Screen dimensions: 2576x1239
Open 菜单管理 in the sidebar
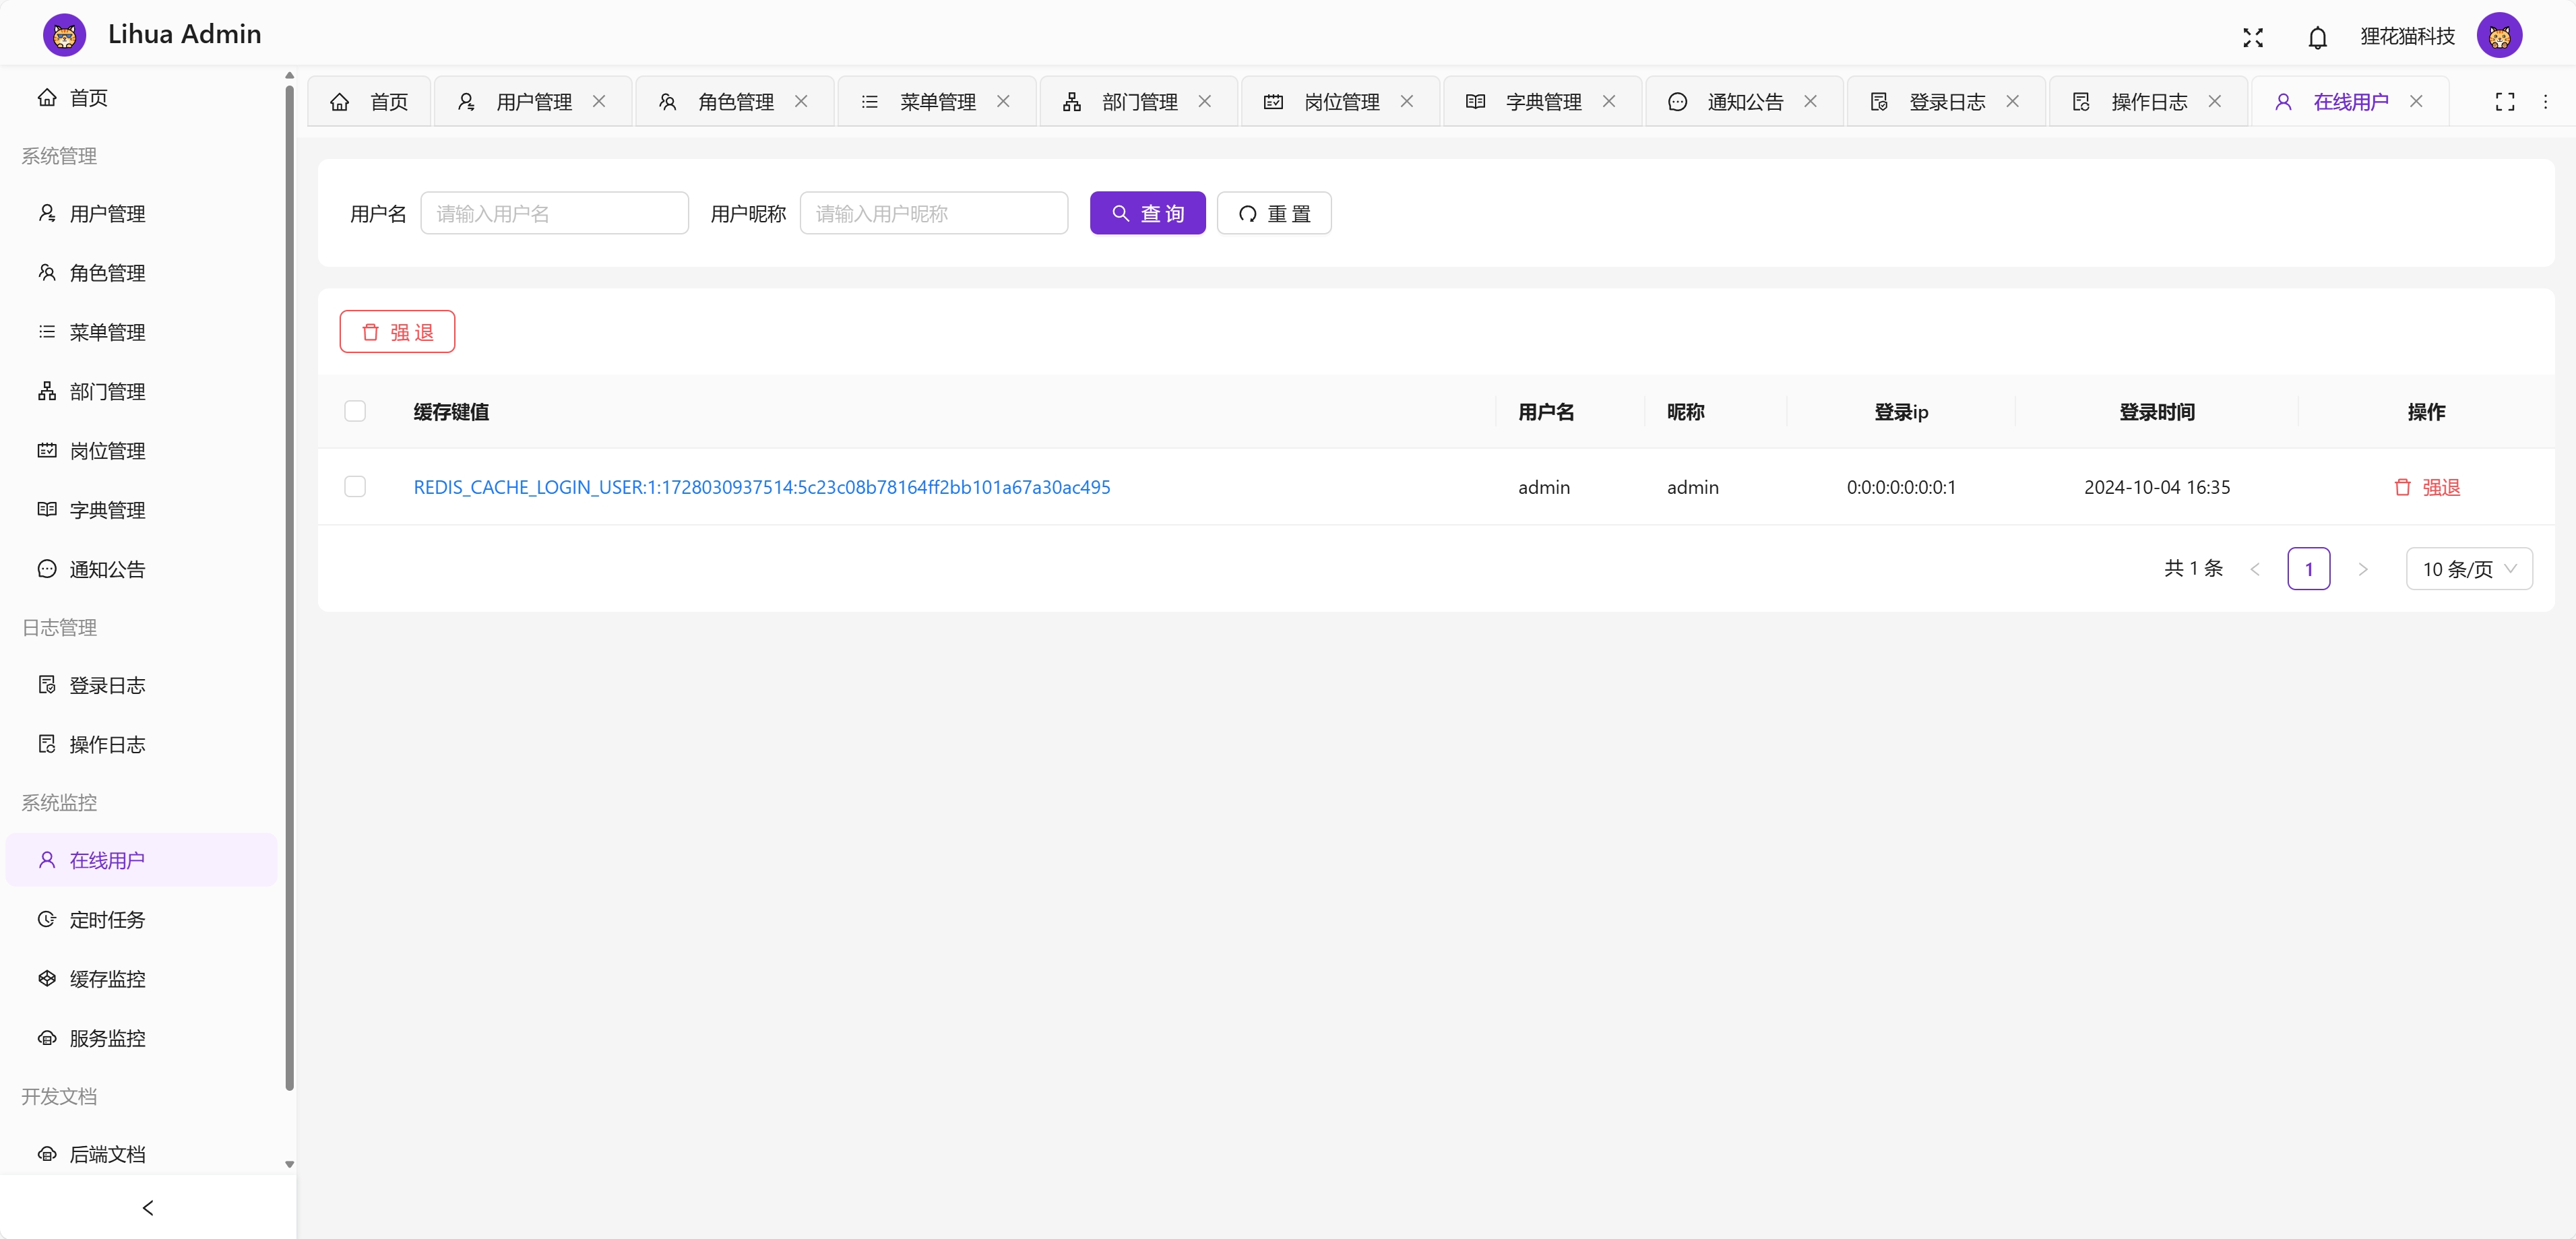tap(141, 331)
